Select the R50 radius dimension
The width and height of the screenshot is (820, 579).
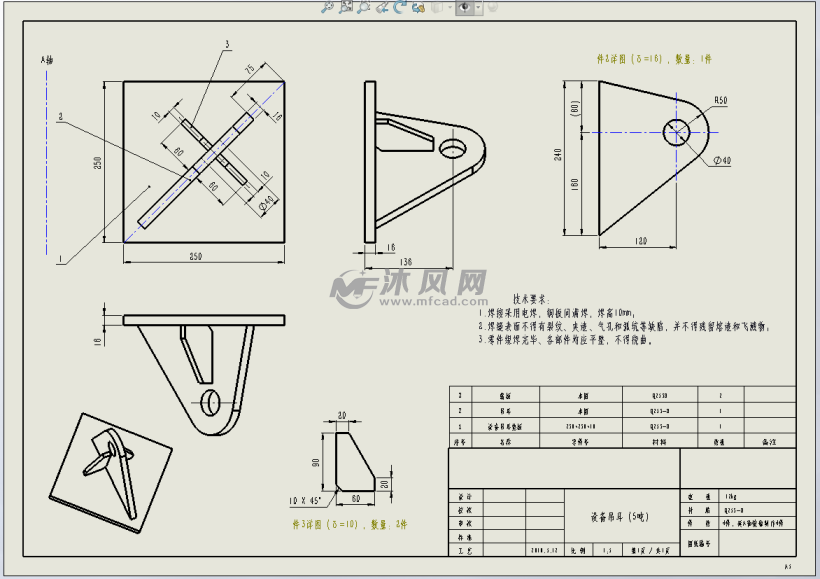[x=720, y=100]
